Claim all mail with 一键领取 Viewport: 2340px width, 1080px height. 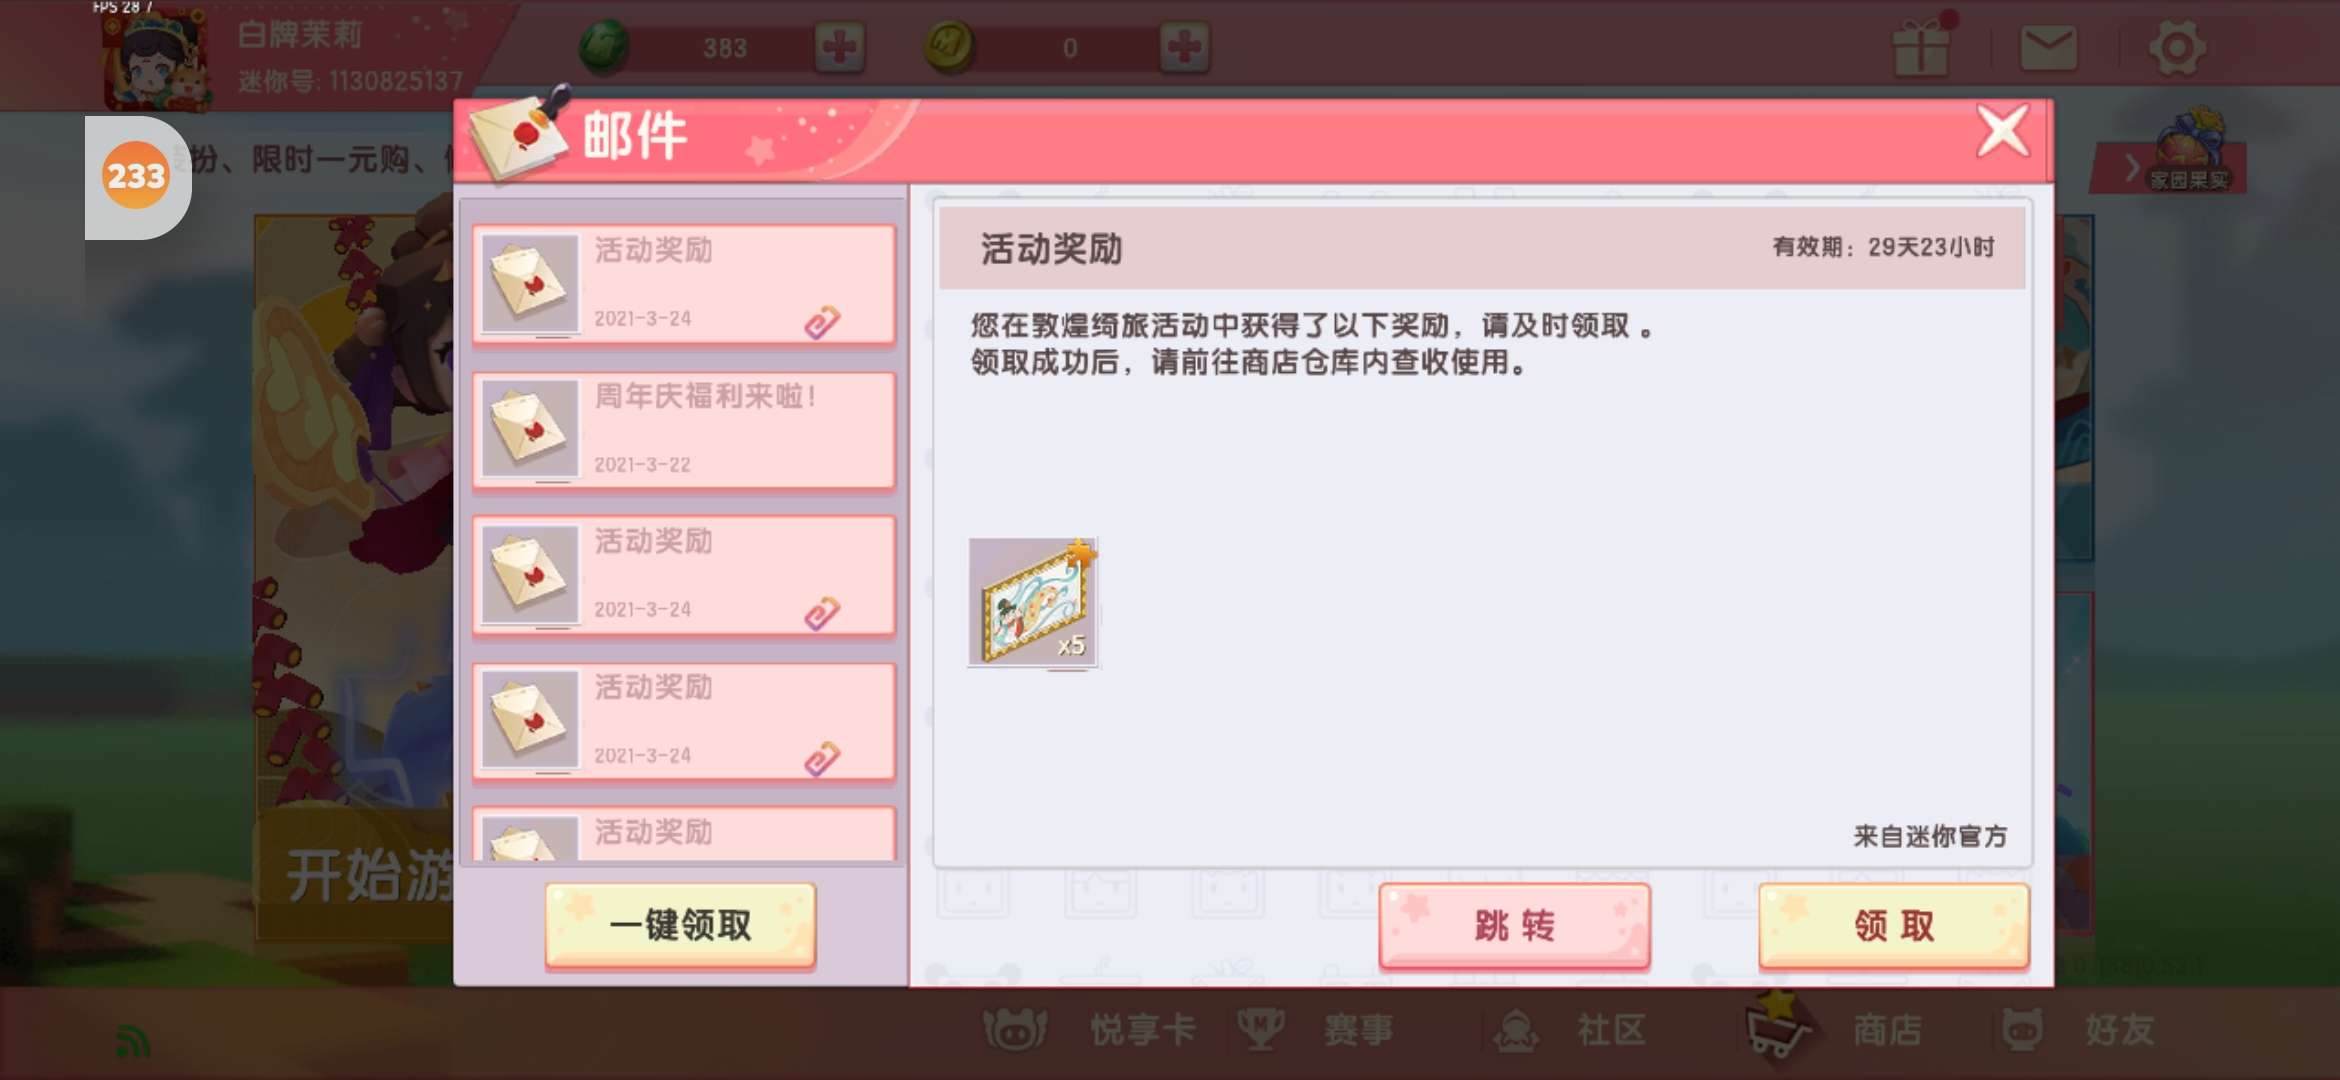coord(680,925)
